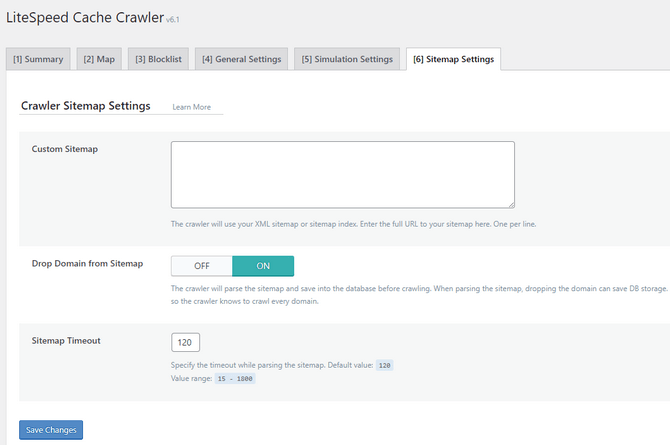This screenshot has height=445, width=670.
Task: Click the Sitemap Settings tab
Action: (453, 59)
